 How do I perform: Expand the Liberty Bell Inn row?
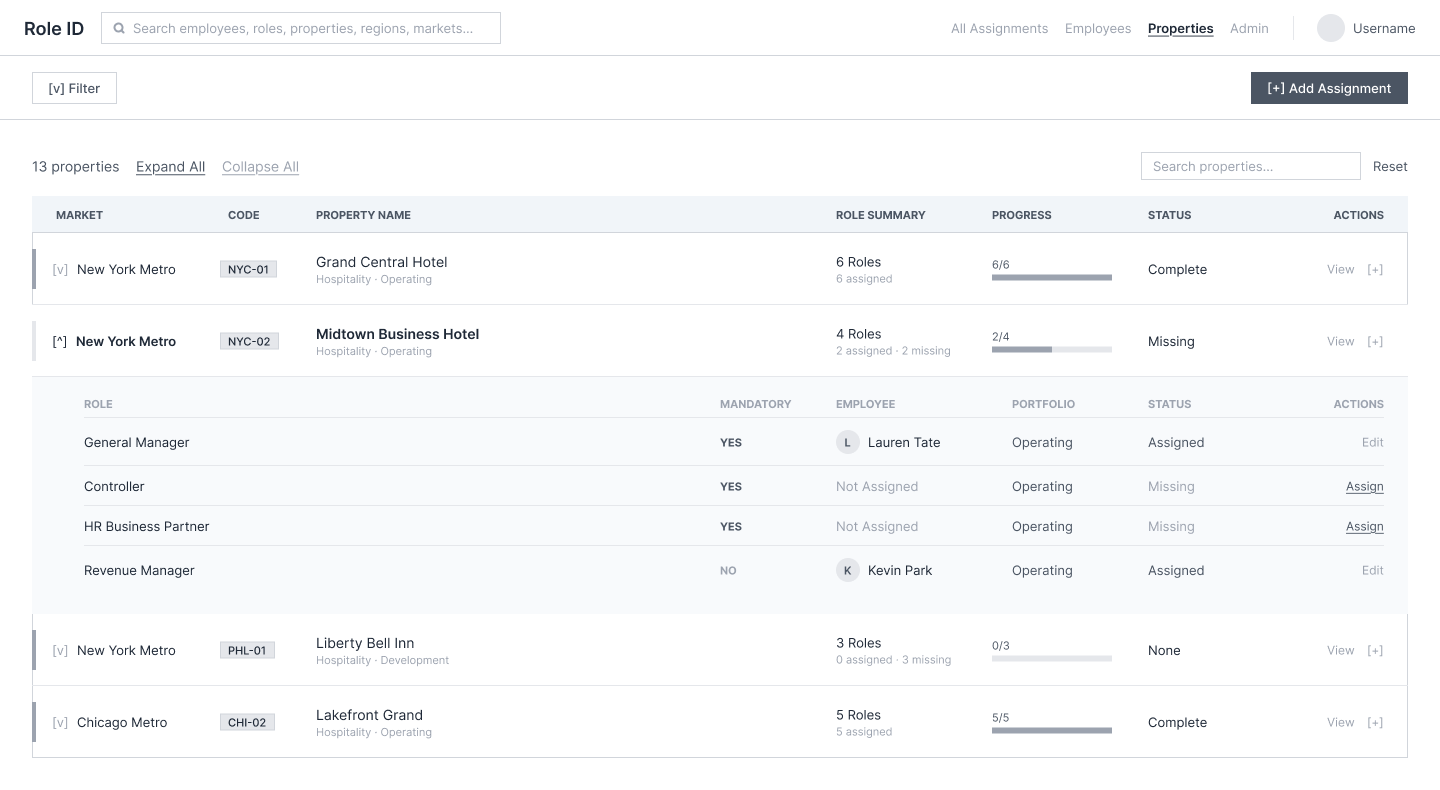pos(60,650)
